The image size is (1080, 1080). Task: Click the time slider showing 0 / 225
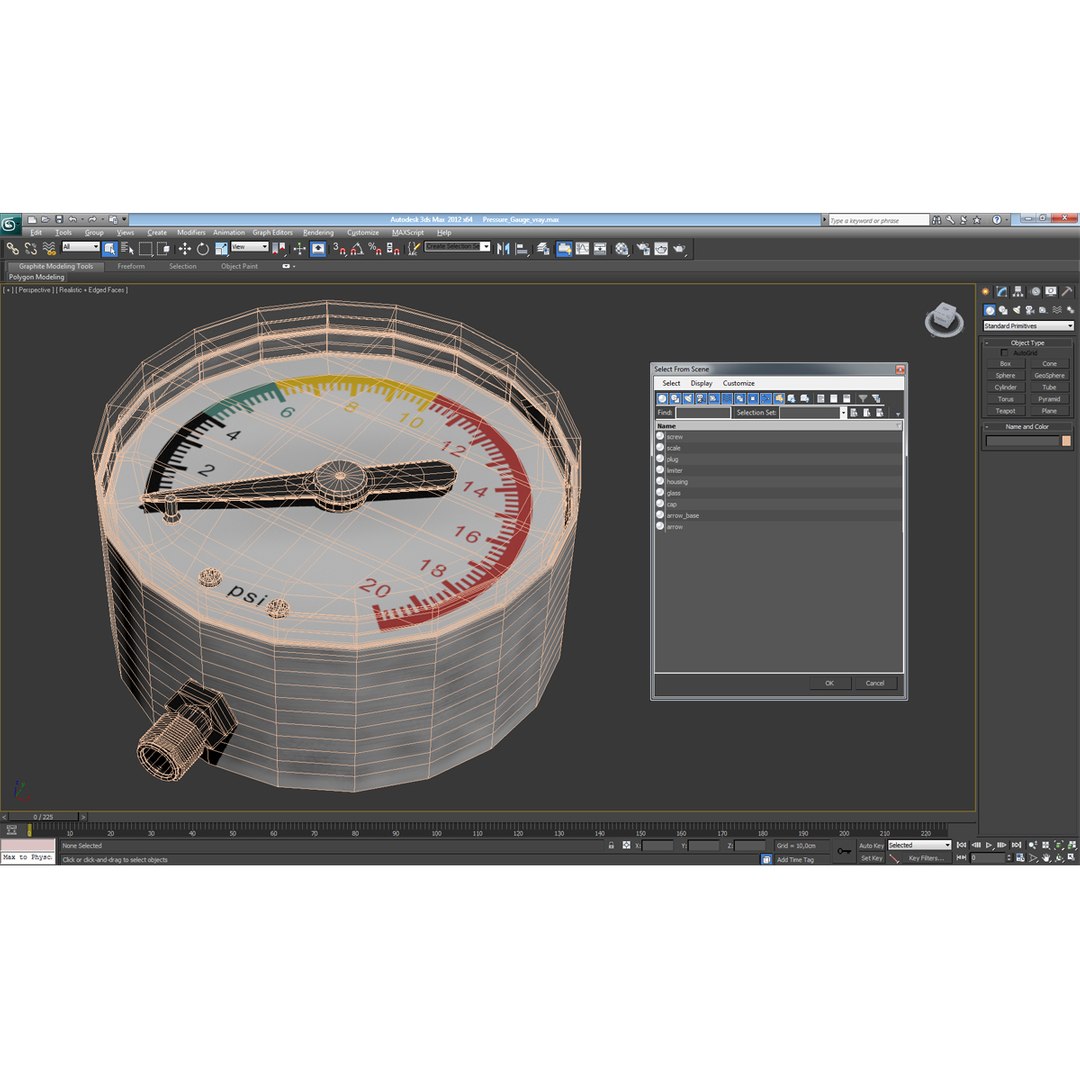point(43,817)
